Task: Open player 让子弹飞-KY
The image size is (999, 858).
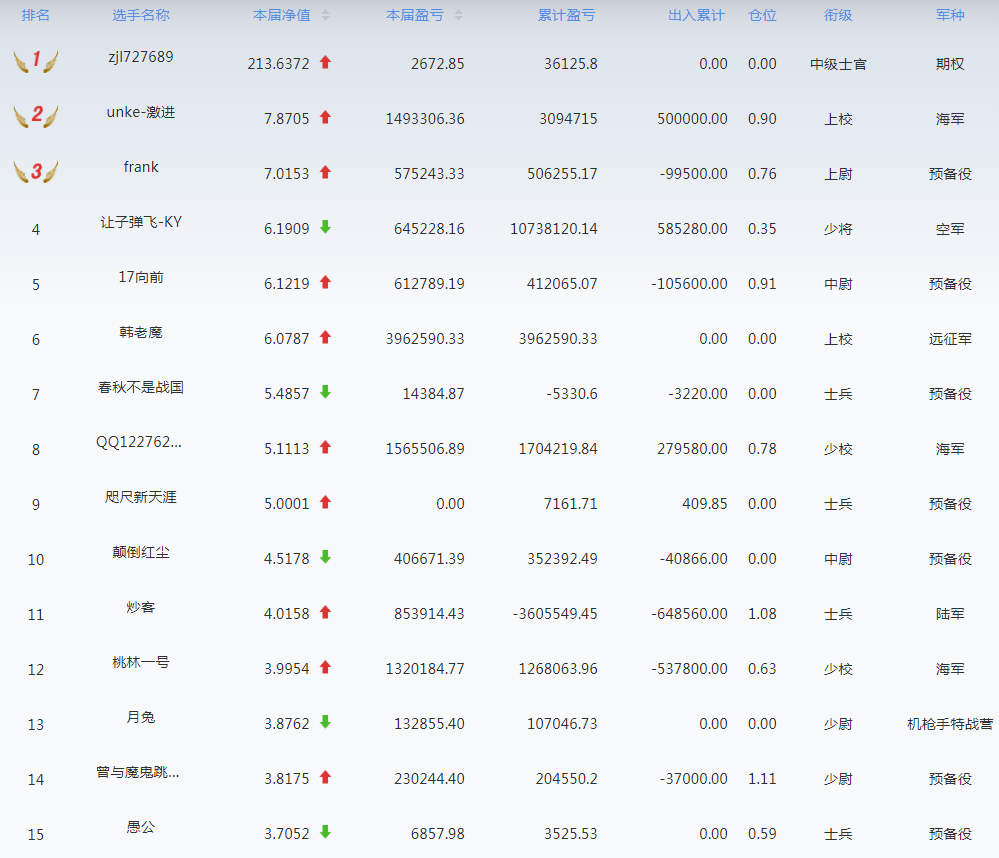Action: pyautogui.click(x=141, y=222)
